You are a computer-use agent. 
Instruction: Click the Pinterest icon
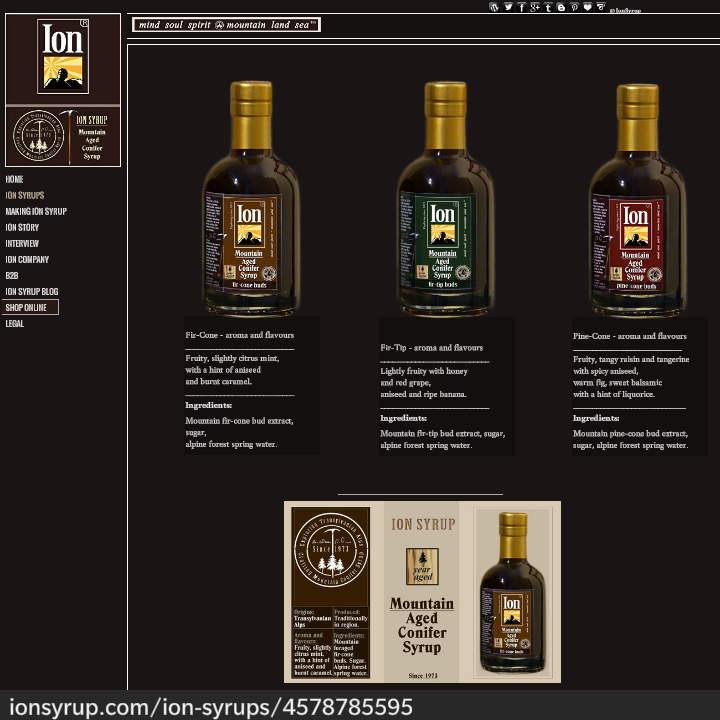pyautogui.click(x=574, y=7)
